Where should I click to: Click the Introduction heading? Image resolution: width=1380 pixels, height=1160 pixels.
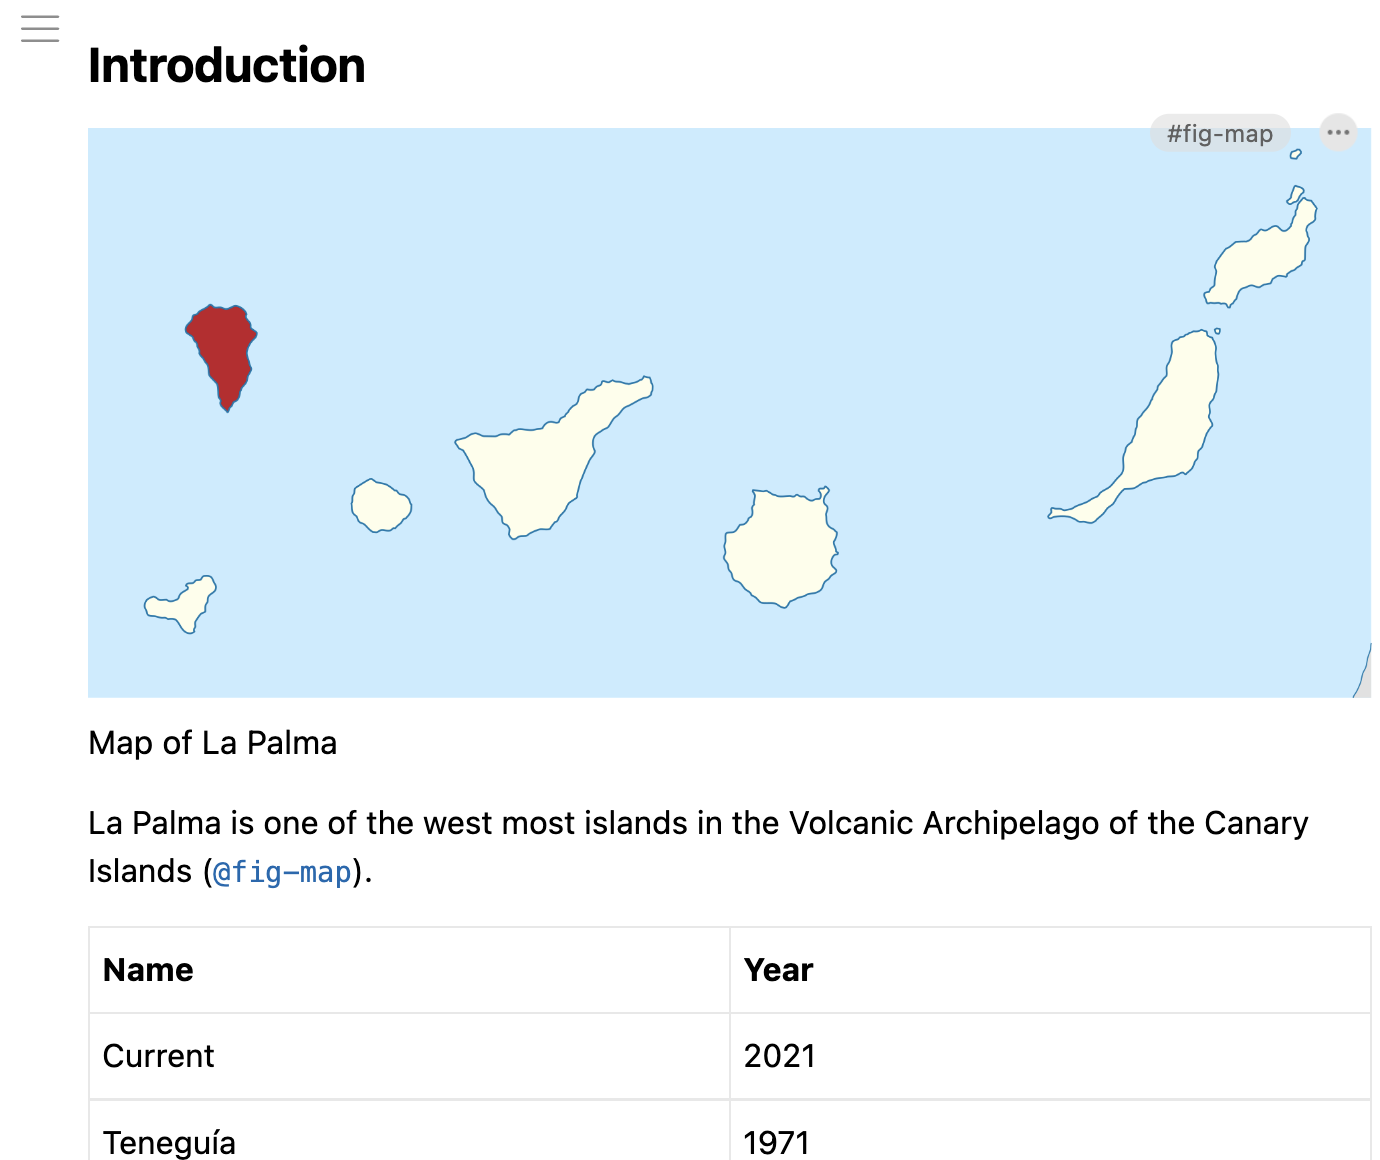[227, 66]
